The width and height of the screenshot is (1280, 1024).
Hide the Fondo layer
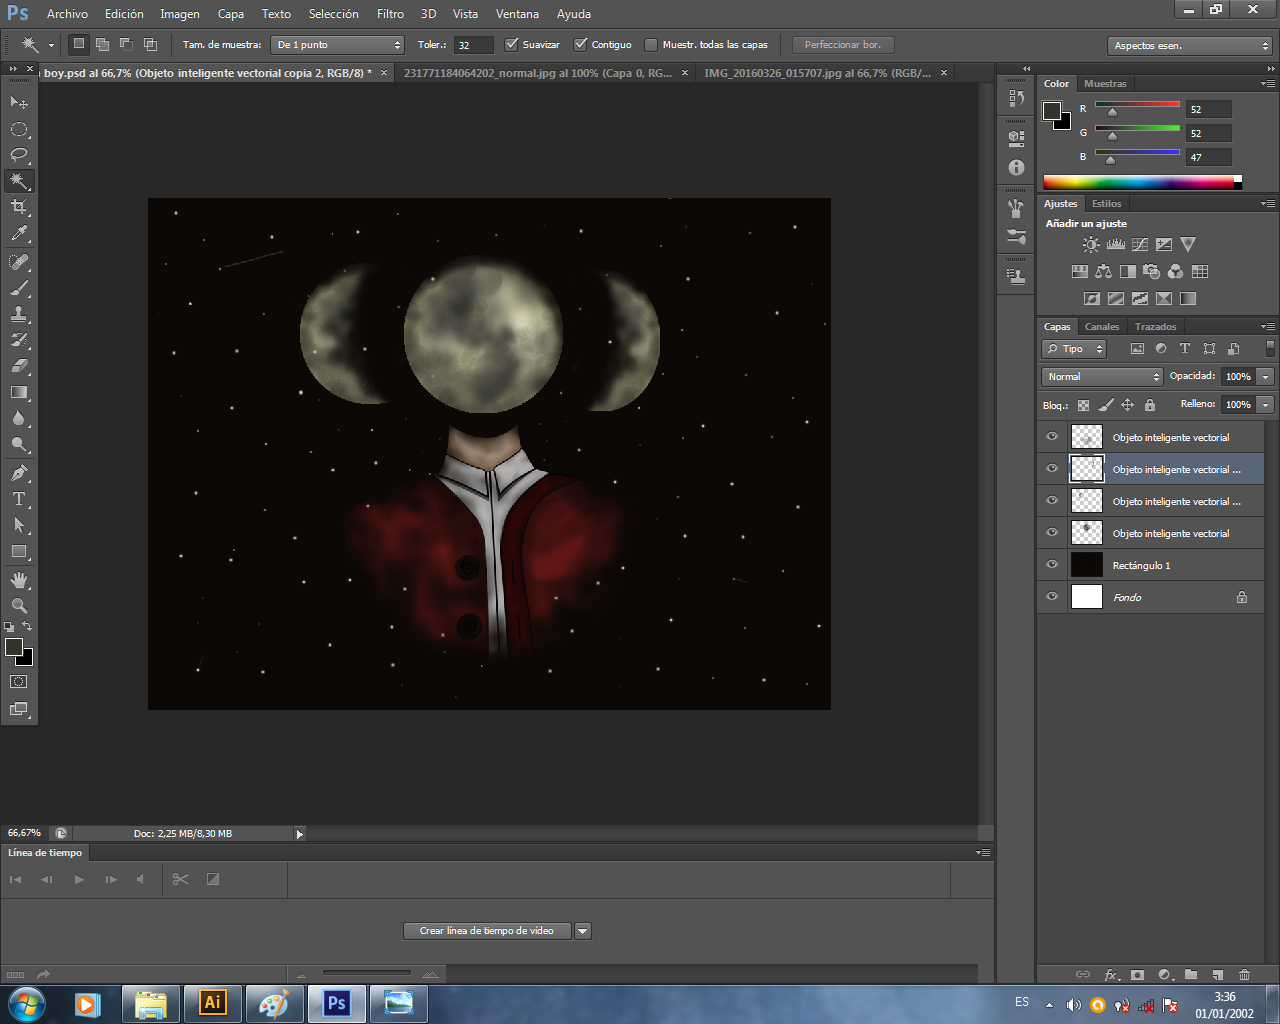point(1052,597)
